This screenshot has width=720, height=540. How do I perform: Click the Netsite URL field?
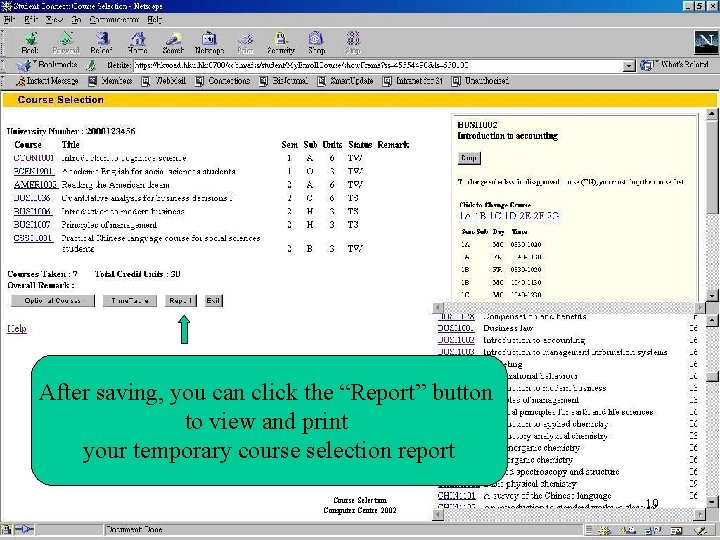(378, 66)
